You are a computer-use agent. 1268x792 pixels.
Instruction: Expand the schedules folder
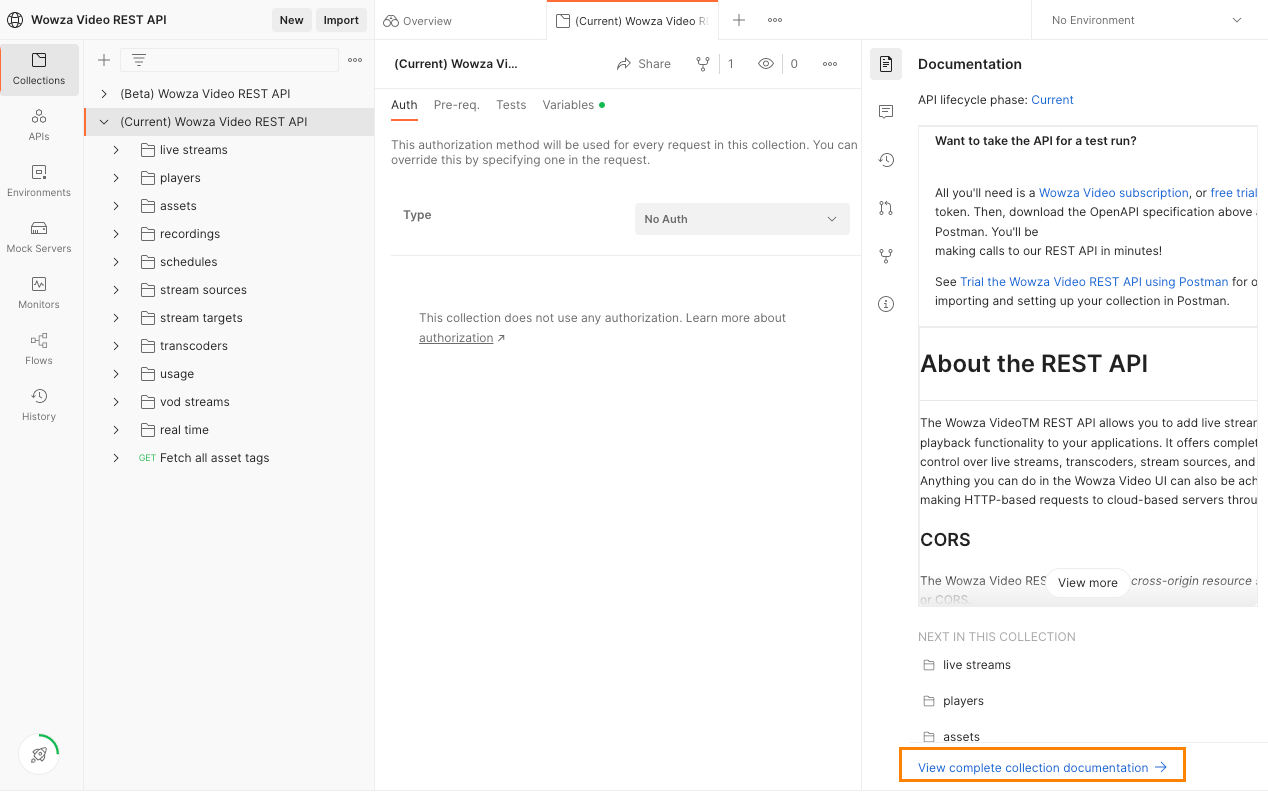(116, 262)
